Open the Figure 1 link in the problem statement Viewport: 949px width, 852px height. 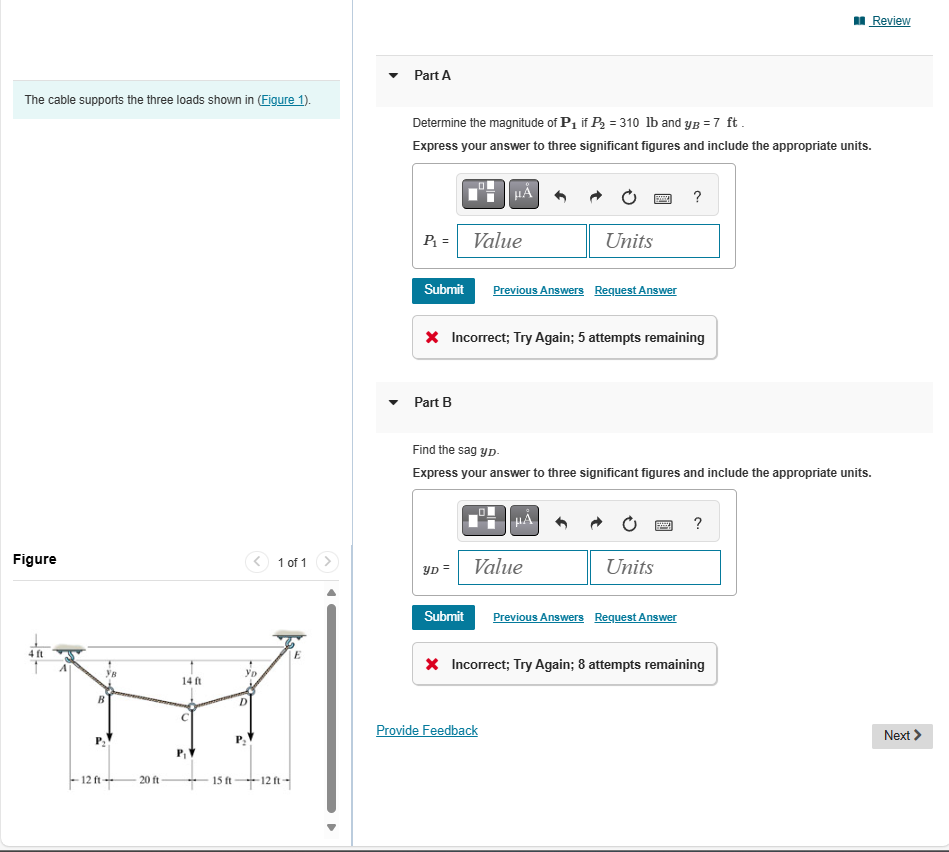(281, 99)
